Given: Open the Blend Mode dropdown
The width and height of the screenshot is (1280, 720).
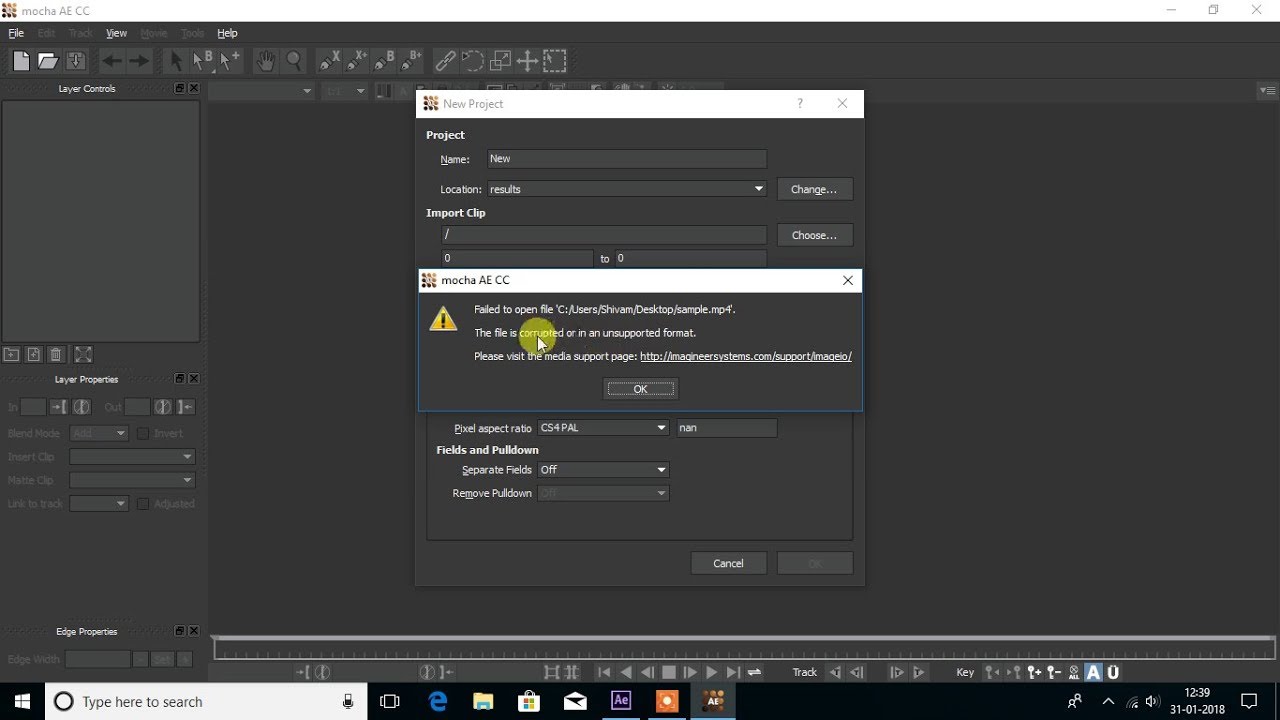Looking at the screenshot, I should pyautogui.click(x=99, y=433).
